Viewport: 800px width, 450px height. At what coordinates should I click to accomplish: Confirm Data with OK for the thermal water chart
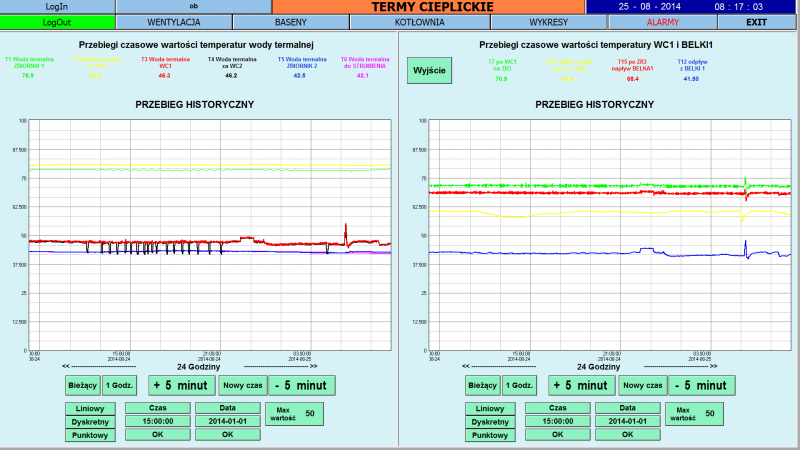228,435
